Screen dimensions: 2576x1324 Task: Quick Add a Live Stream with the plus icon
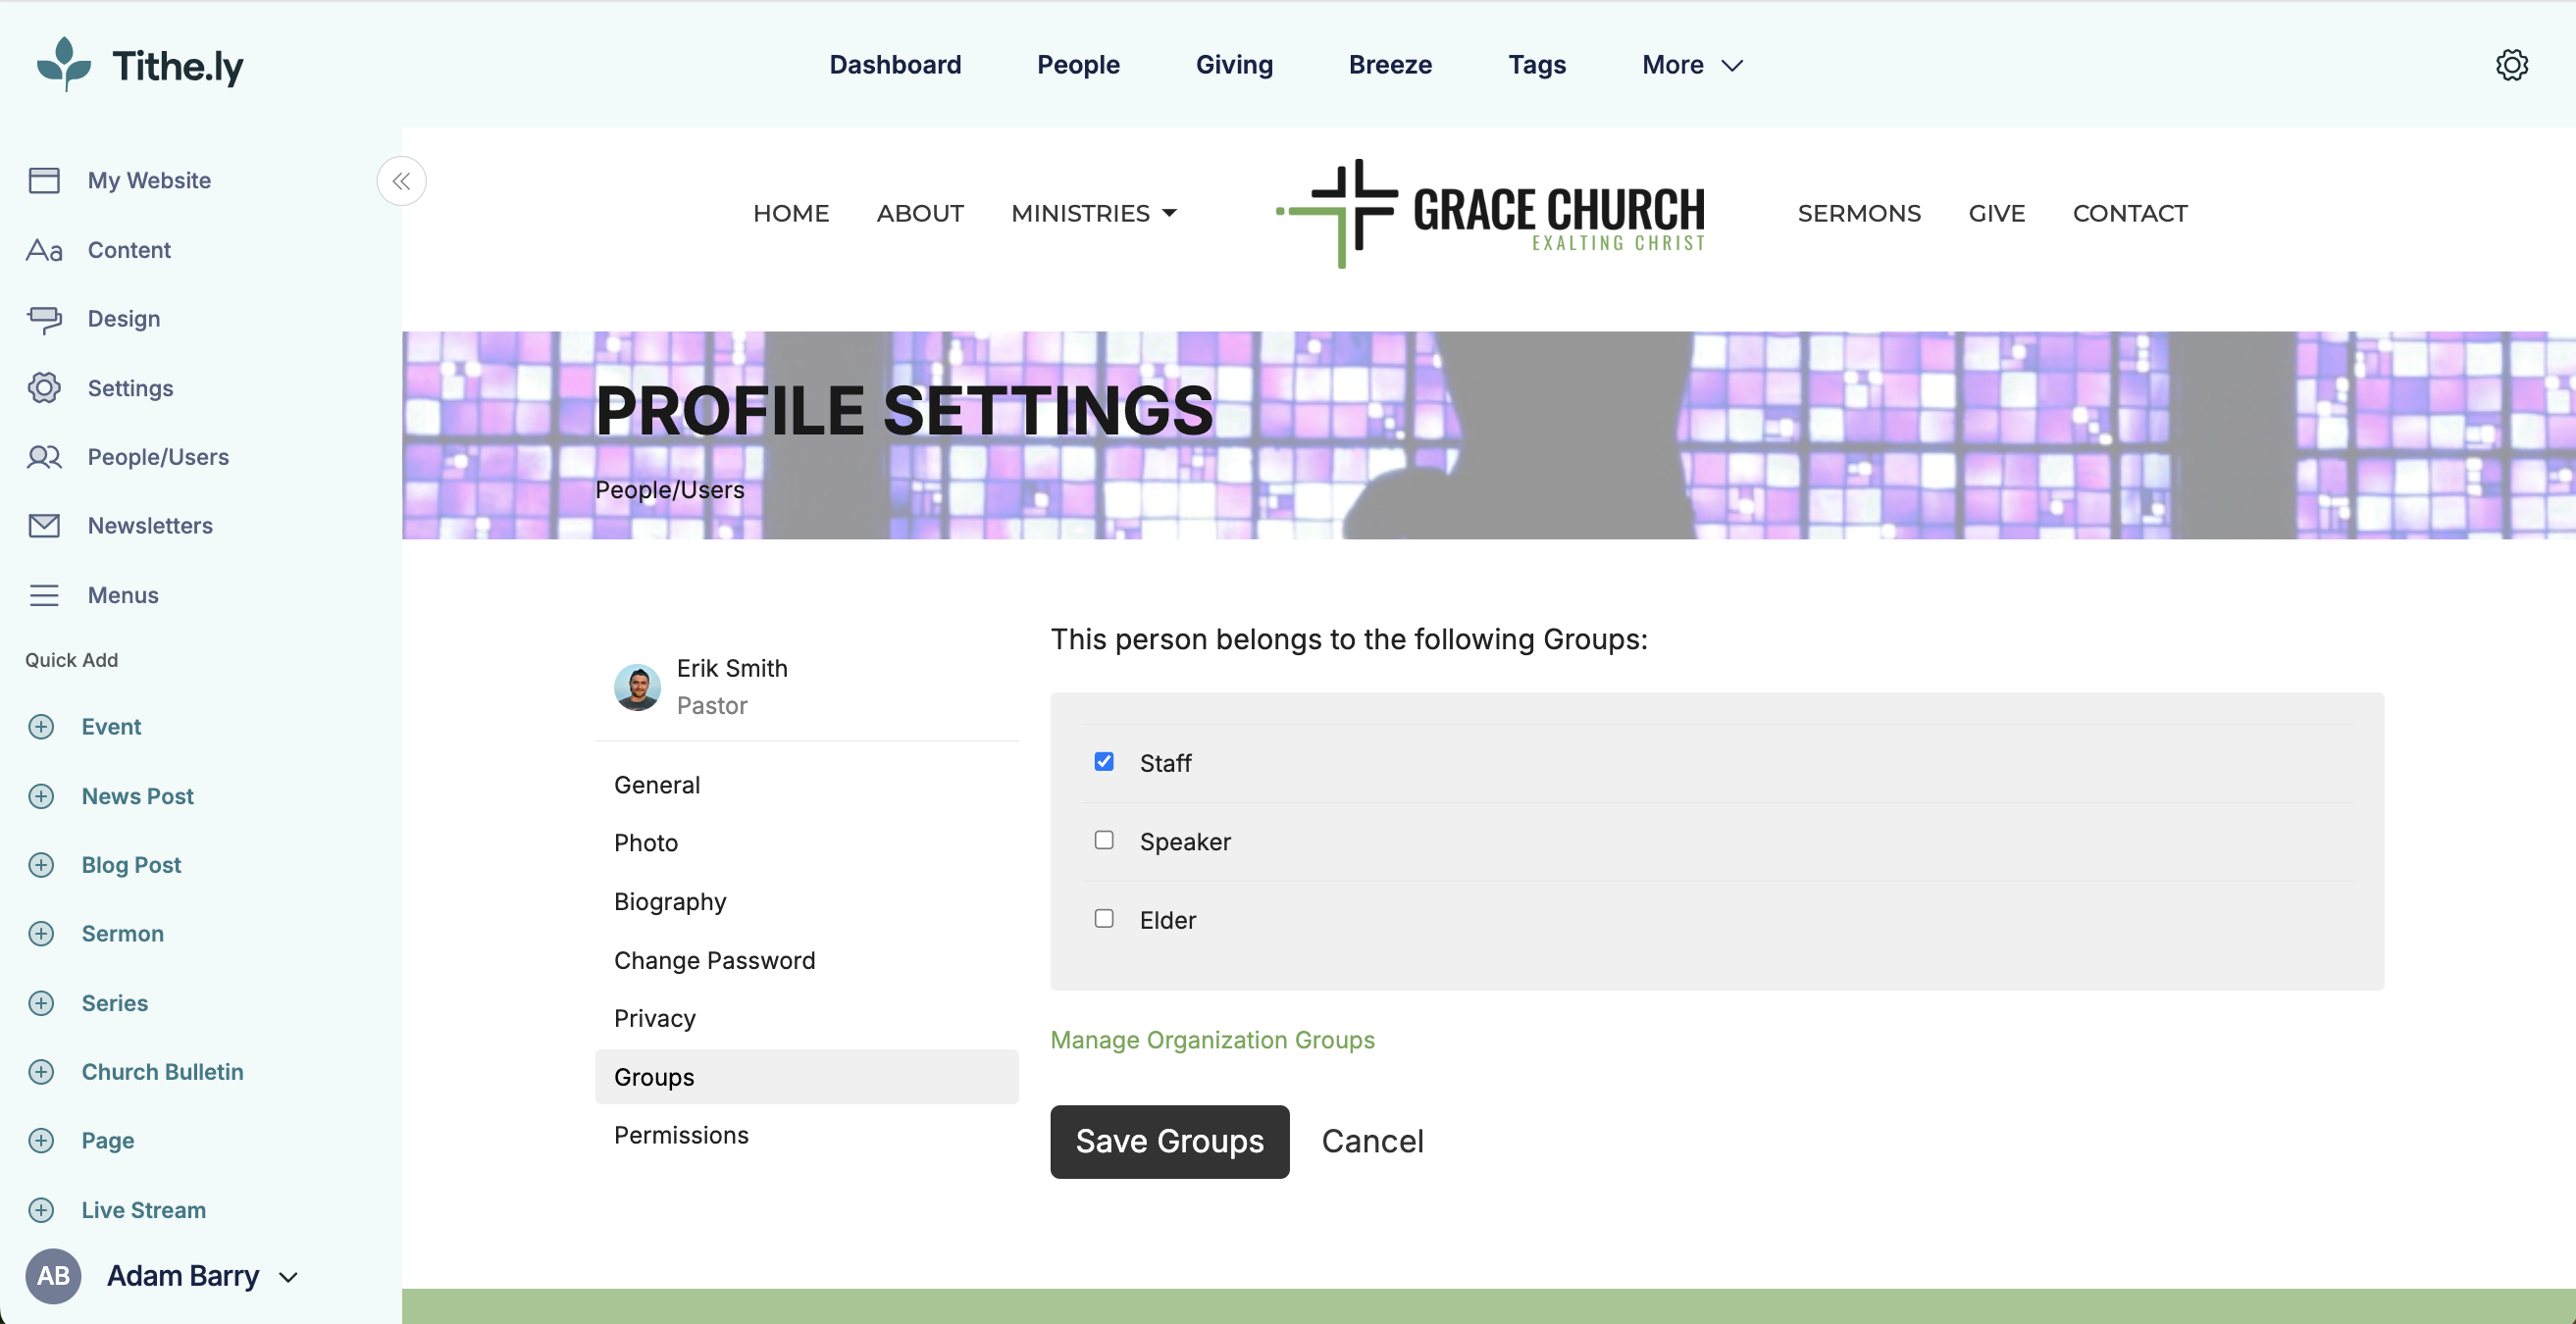pos(41,1209)
